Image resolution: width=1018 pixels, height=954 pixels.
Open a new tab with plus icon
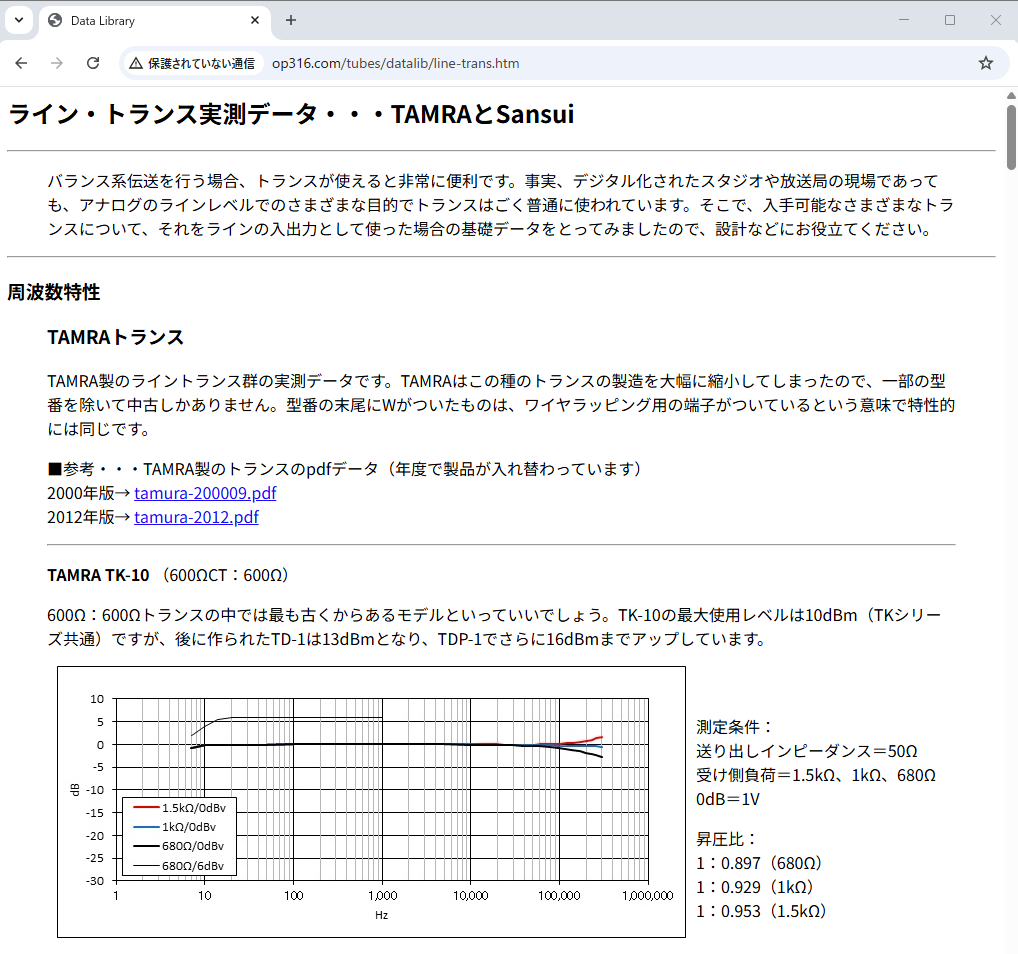291,20
